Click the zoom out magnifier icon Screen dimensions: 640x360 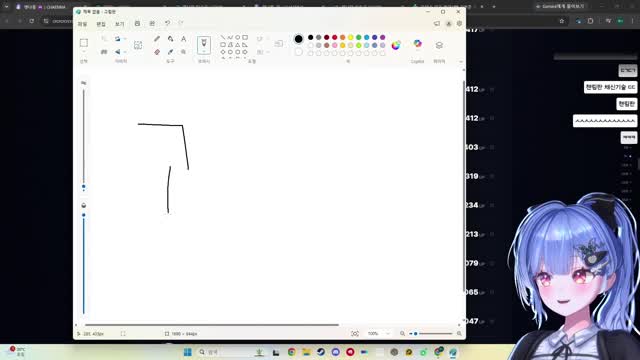402,333
